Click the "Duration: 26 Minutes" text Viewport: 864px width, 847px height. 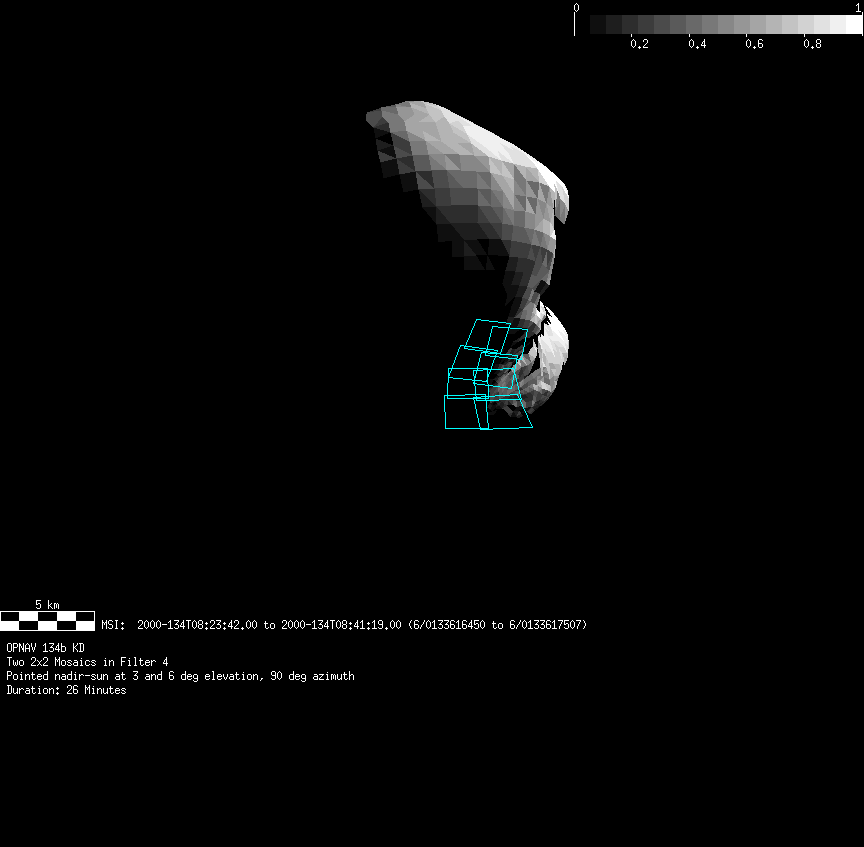coord(66,690)
